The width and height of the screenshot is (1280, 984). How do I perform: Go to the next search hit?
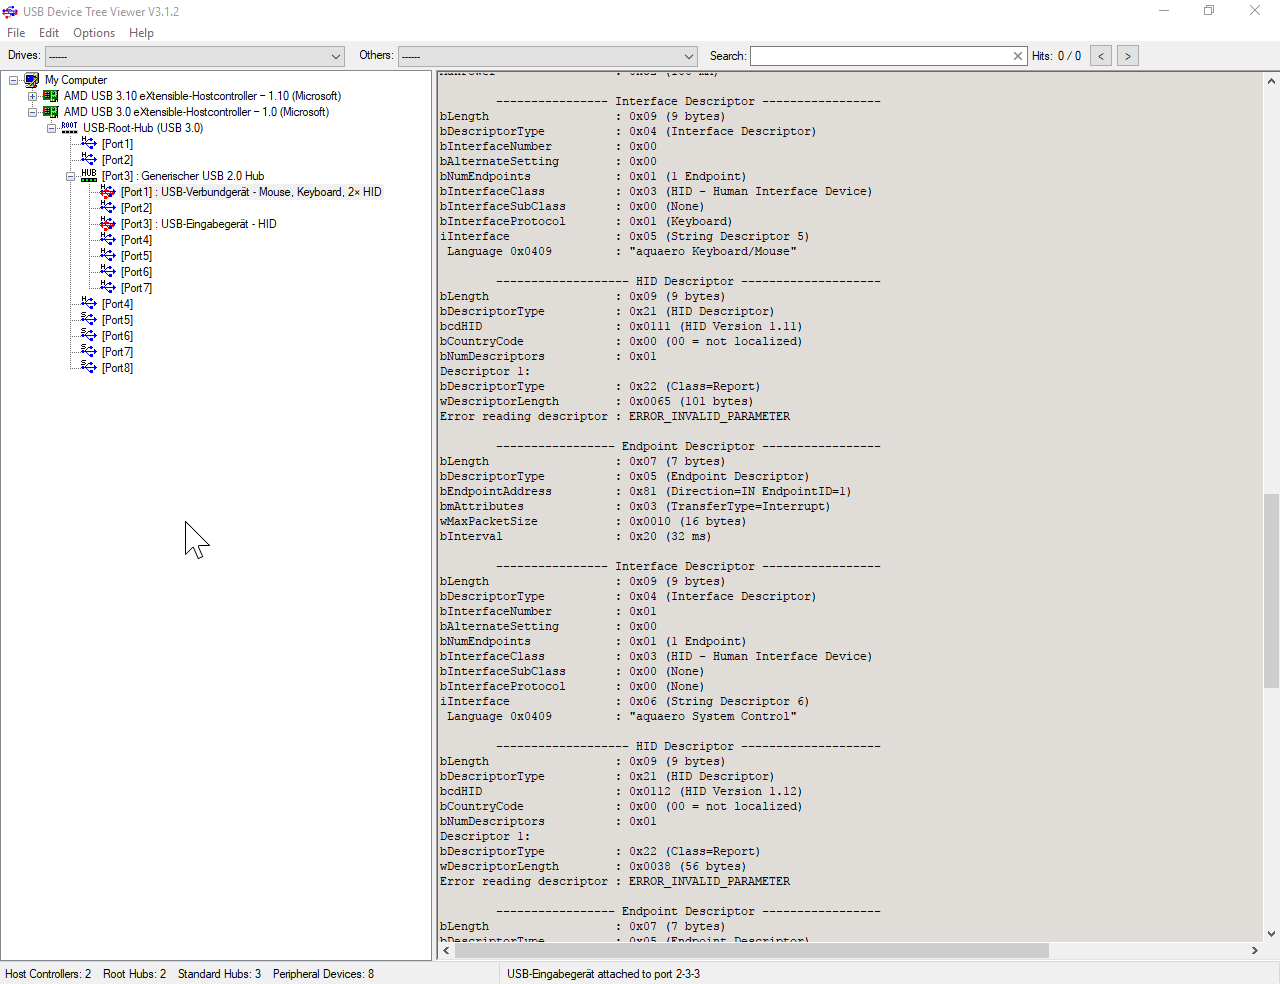(x=1127, y=56)
